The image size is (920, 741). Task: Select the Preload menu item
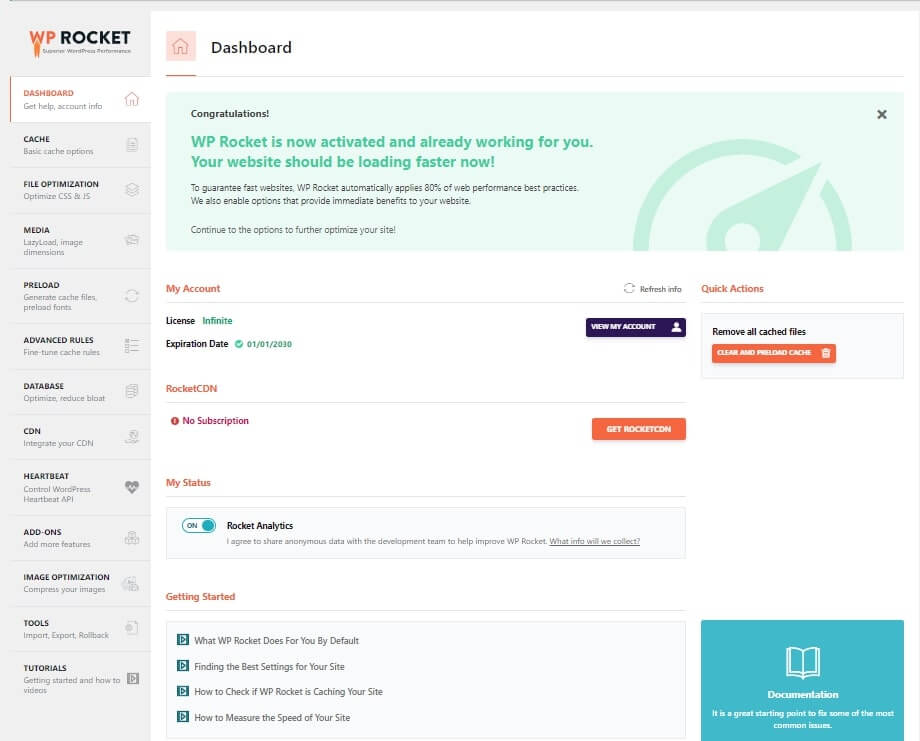click(80, 296)
